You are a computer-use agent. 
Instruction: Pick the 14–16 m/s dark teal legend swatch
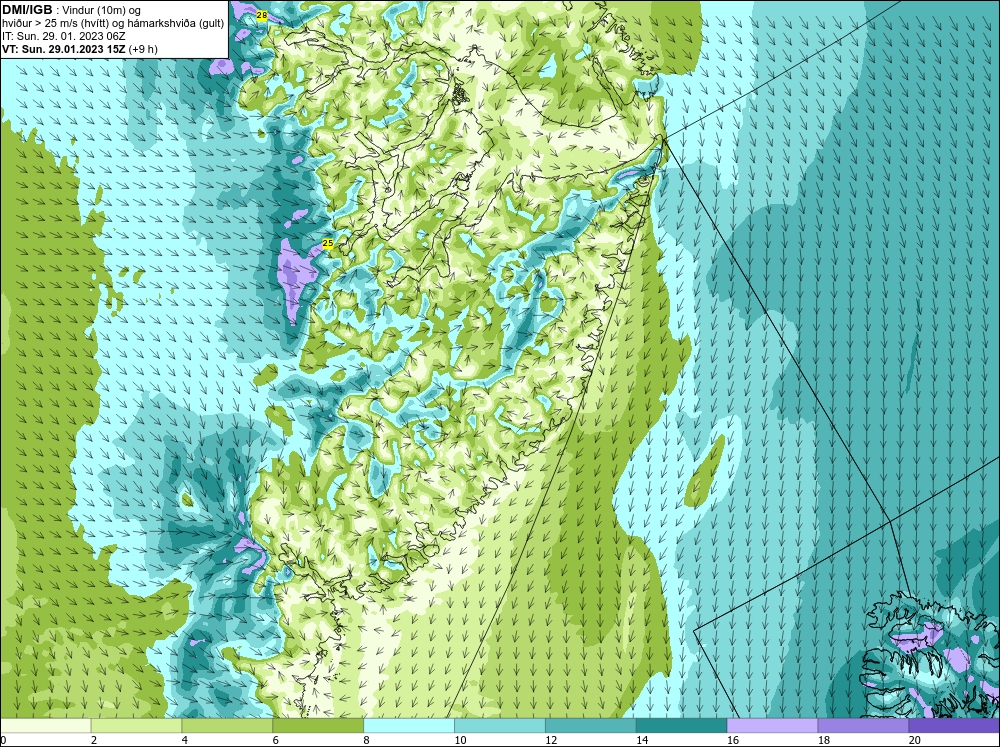click(682, 726)
